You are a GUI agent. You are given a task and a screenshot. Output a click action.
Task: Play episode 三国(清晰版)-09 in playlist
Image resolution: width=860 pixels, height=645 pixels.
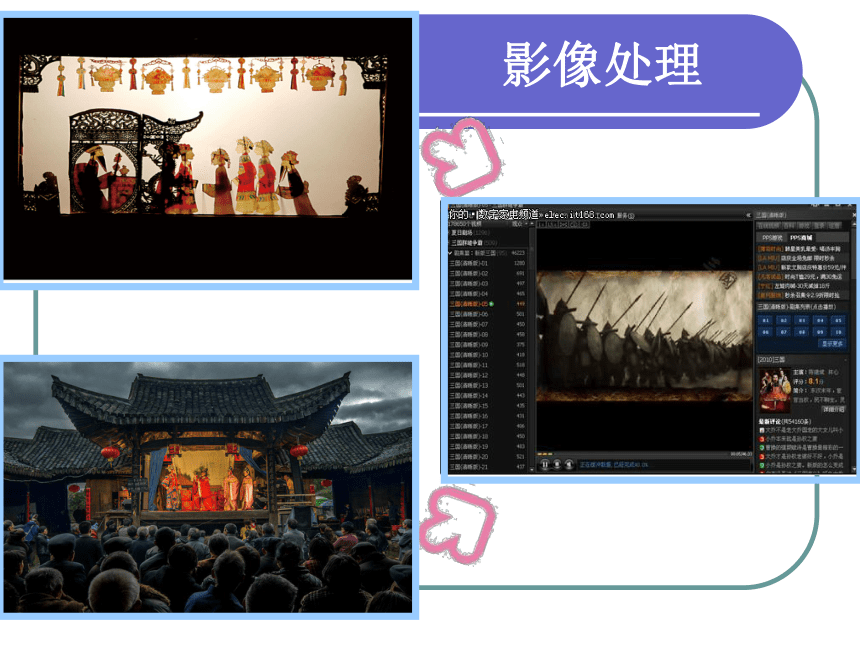[488, 344]
